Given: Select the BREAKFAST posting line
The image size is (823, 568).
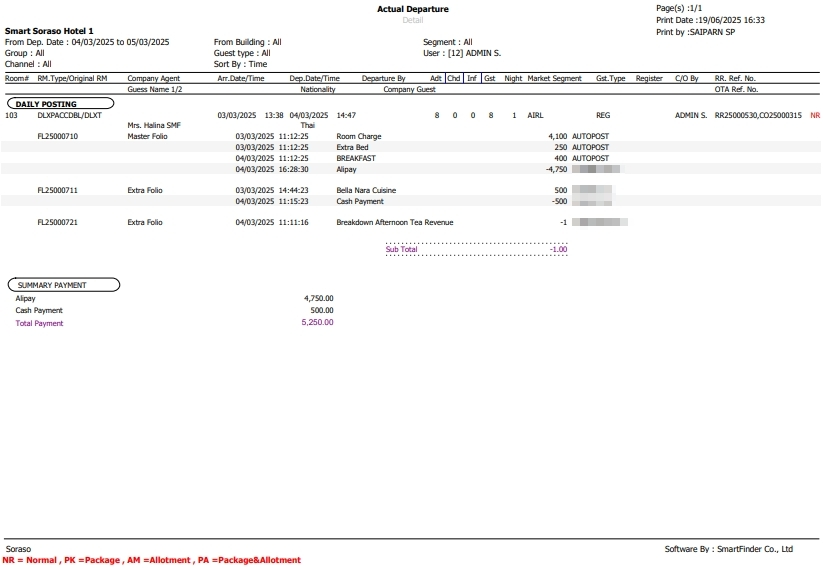Looking at the screenshot, I should click(x=356, y=158).
